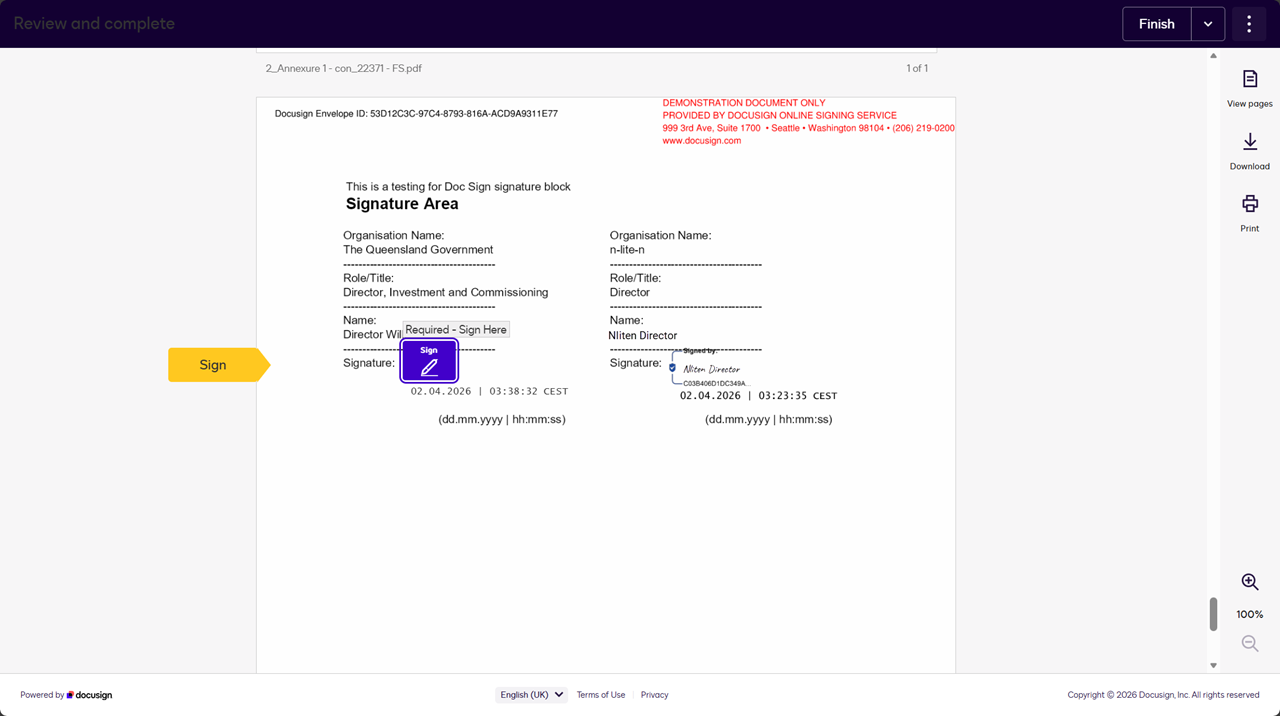Click the scrollbar up arrow

[1213, 56]
